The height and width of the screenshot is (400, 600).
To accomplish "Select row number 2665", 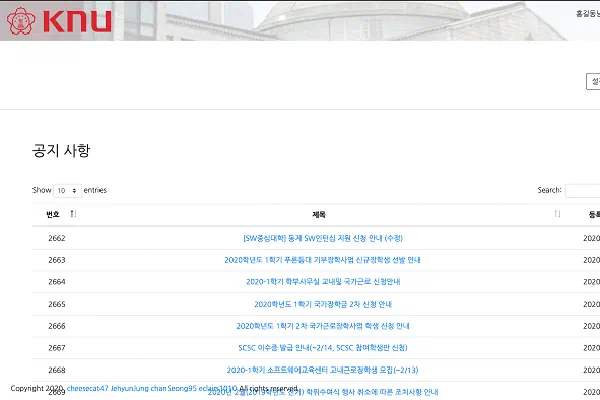I will (57, 304).
